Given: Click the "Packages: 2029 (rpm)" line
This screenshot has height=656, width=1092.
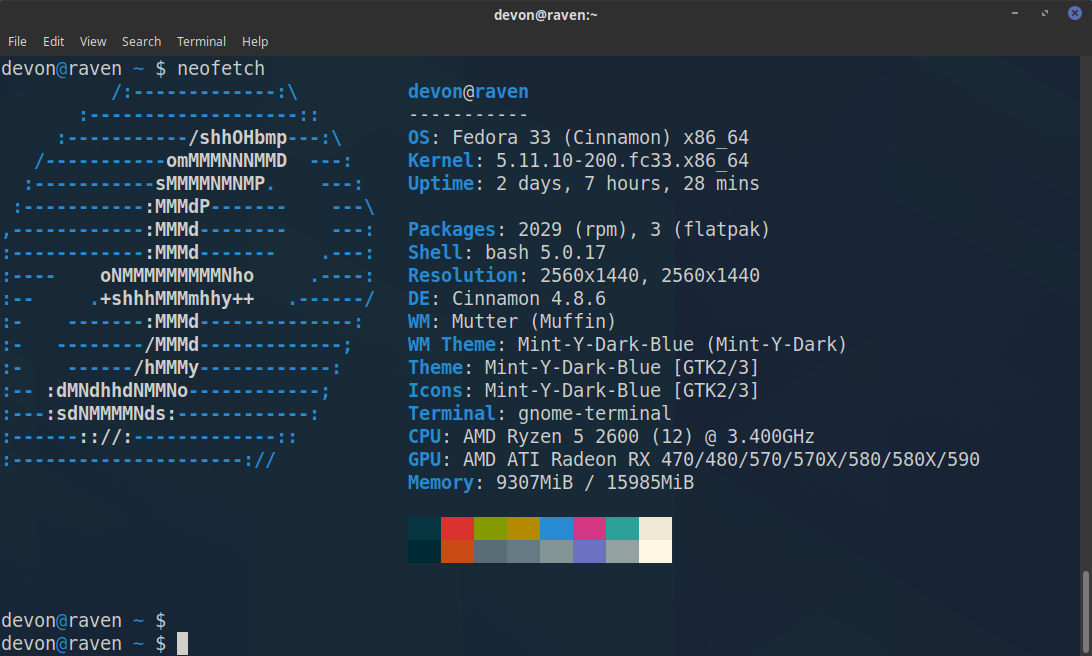Looking at the screenshot, I should (x=588, y=229).
